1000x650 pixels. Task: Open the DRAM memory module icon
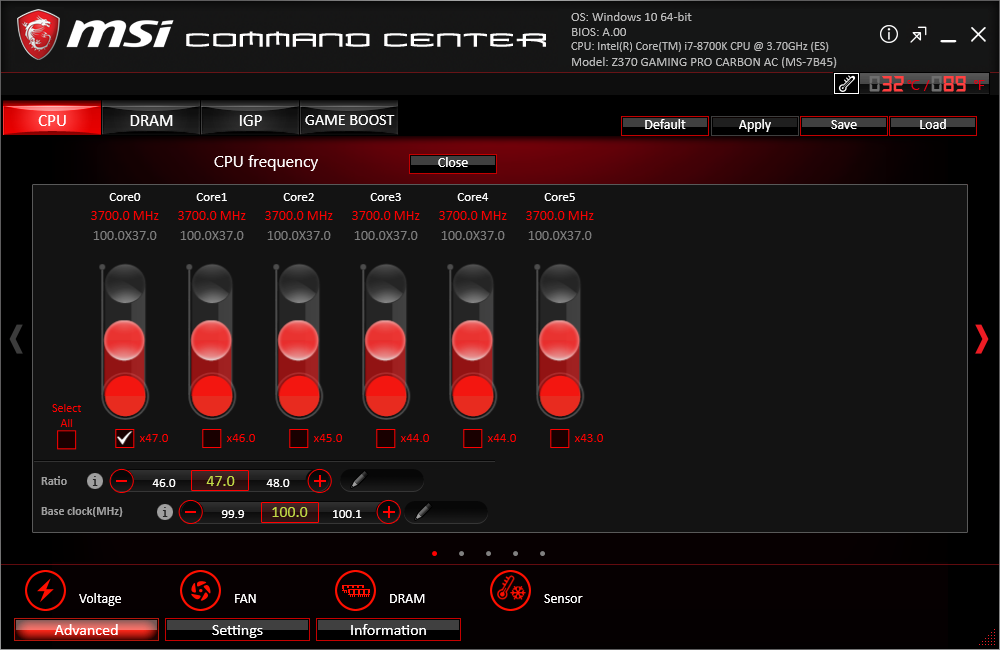click(x=355, y=590)
